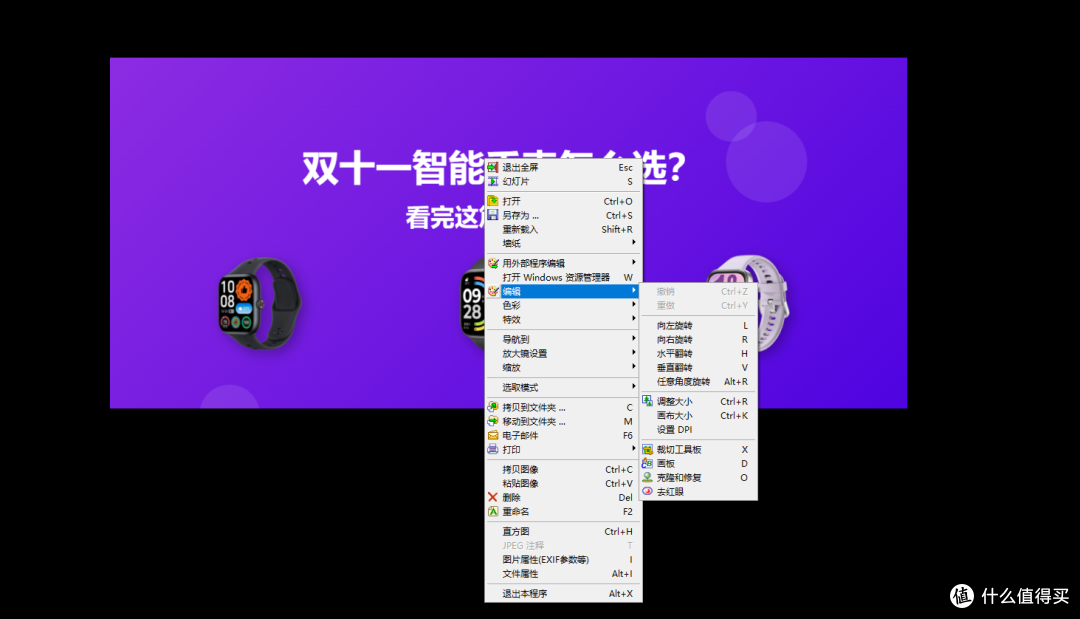Image resolution: width=1080 pixels, height=619 pixels.
Task: Open 画布大小 canvas size
Action: [x=698, y=415]
